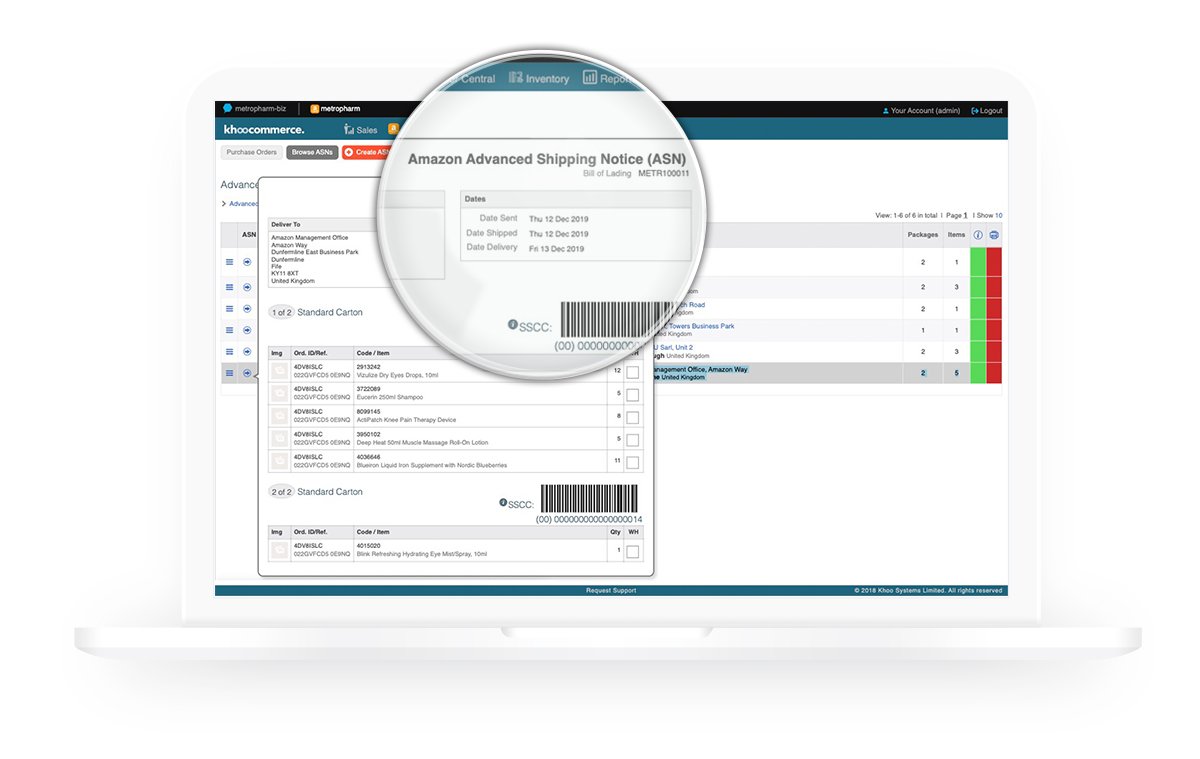
Task: Click the Logout icon at top right
Action: tap(975, 111)
